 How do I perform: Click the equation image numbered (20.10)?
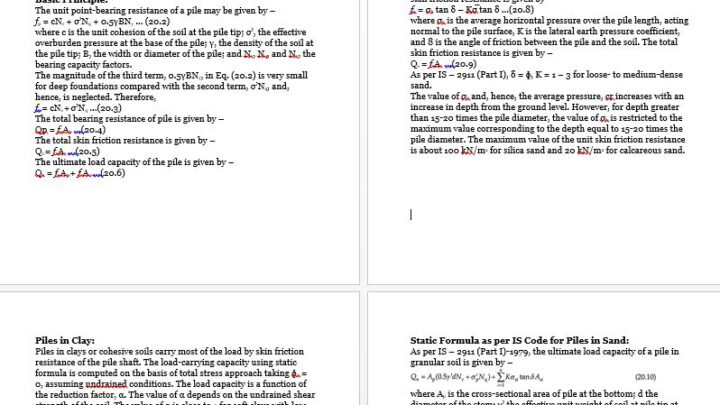pyautogui.click(x=533, y=377)
